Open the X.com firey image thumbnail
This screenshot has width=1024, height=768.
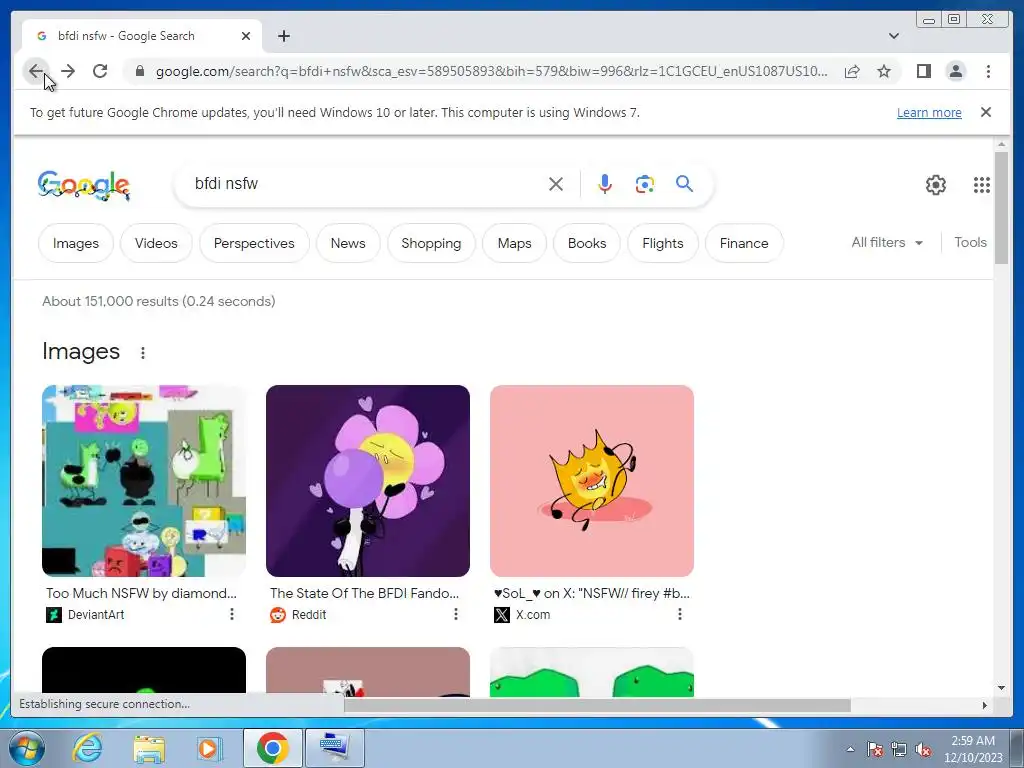coord(592,481)
